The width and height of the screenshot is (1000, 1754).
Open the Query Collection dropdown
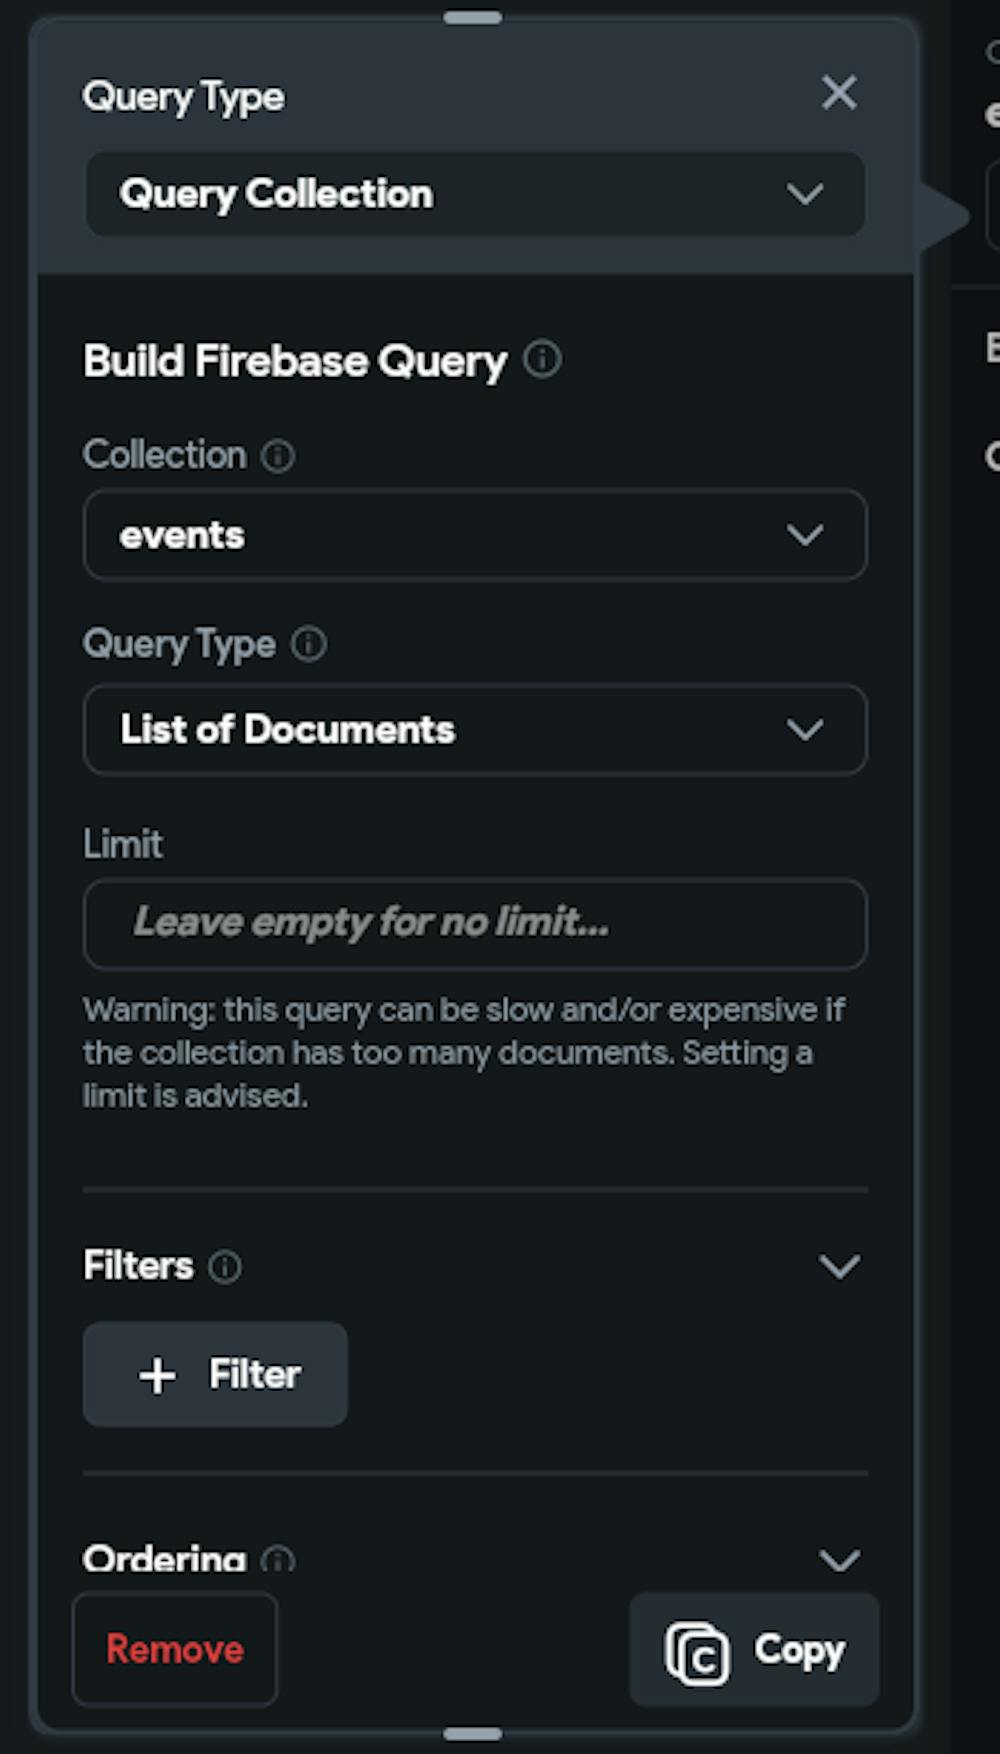(474, 195)
